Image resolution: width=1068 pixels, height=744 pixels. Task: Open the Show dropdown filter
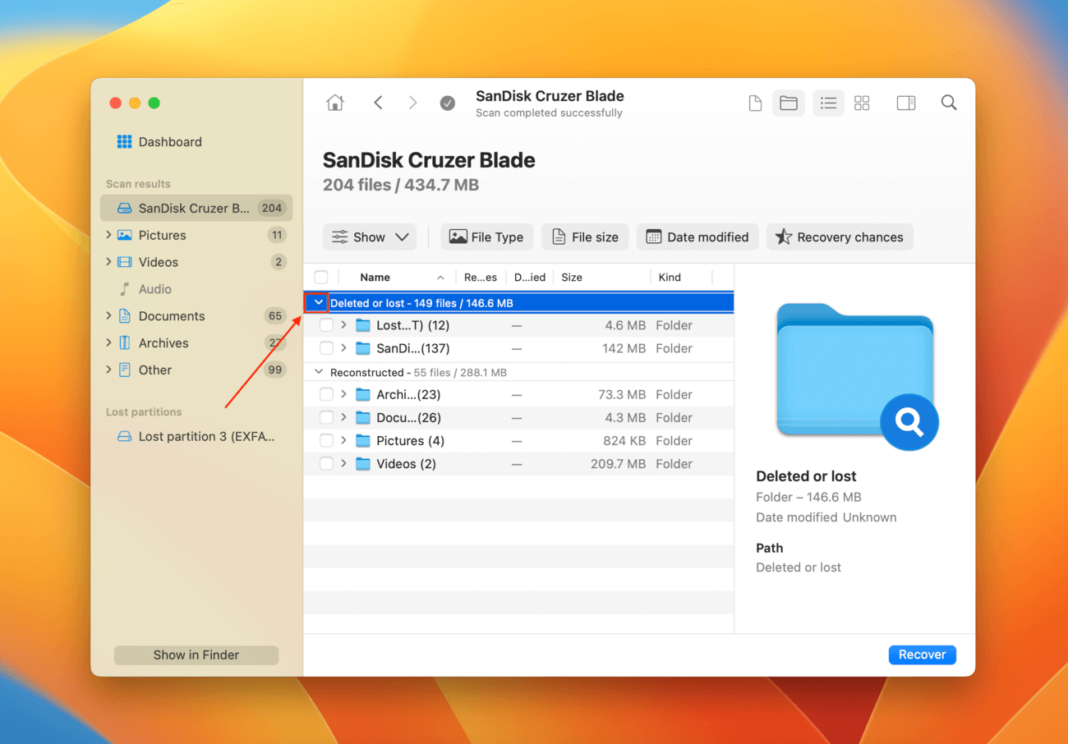(369, 237)
